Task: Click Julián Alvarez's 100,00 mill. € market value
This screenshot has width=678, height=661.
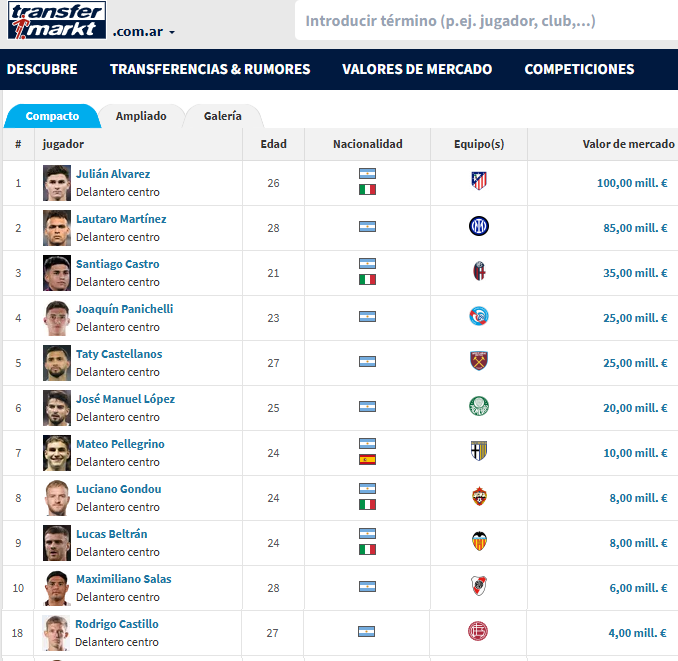Action: [x=631, y=183]
